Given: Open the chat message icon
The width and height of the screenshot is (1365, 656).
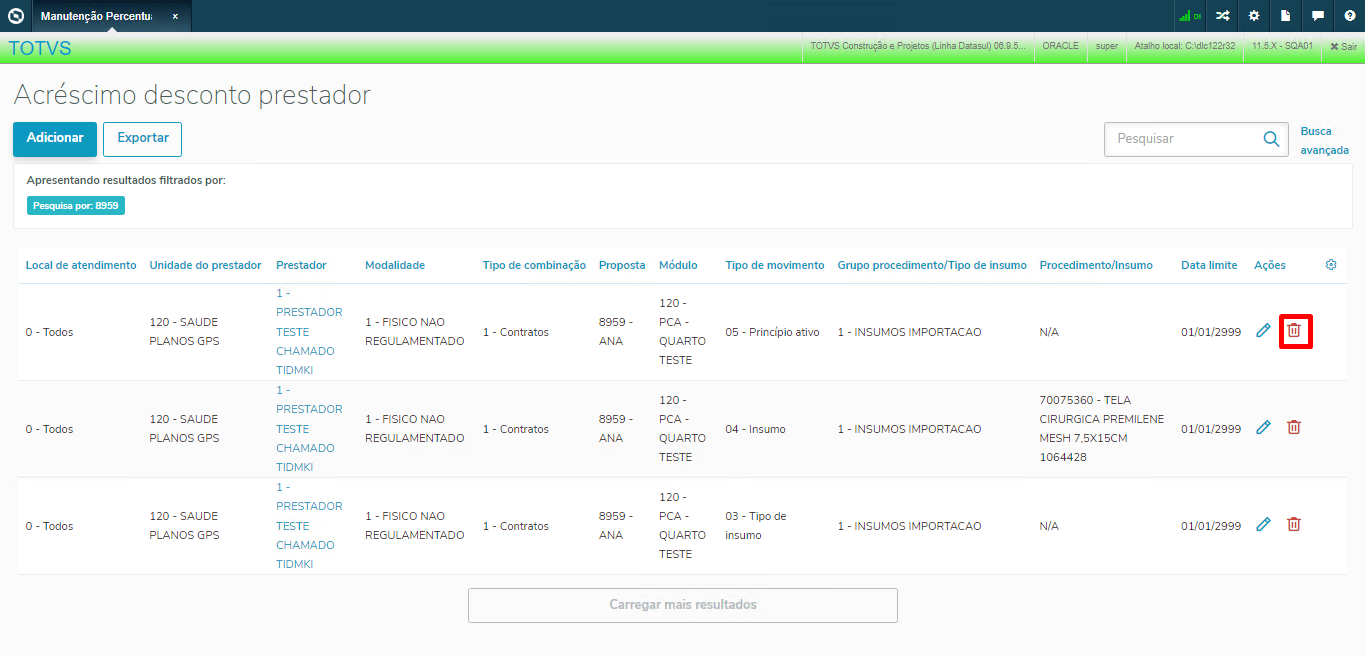Looking at the screenshot, I should [1318, 16].
